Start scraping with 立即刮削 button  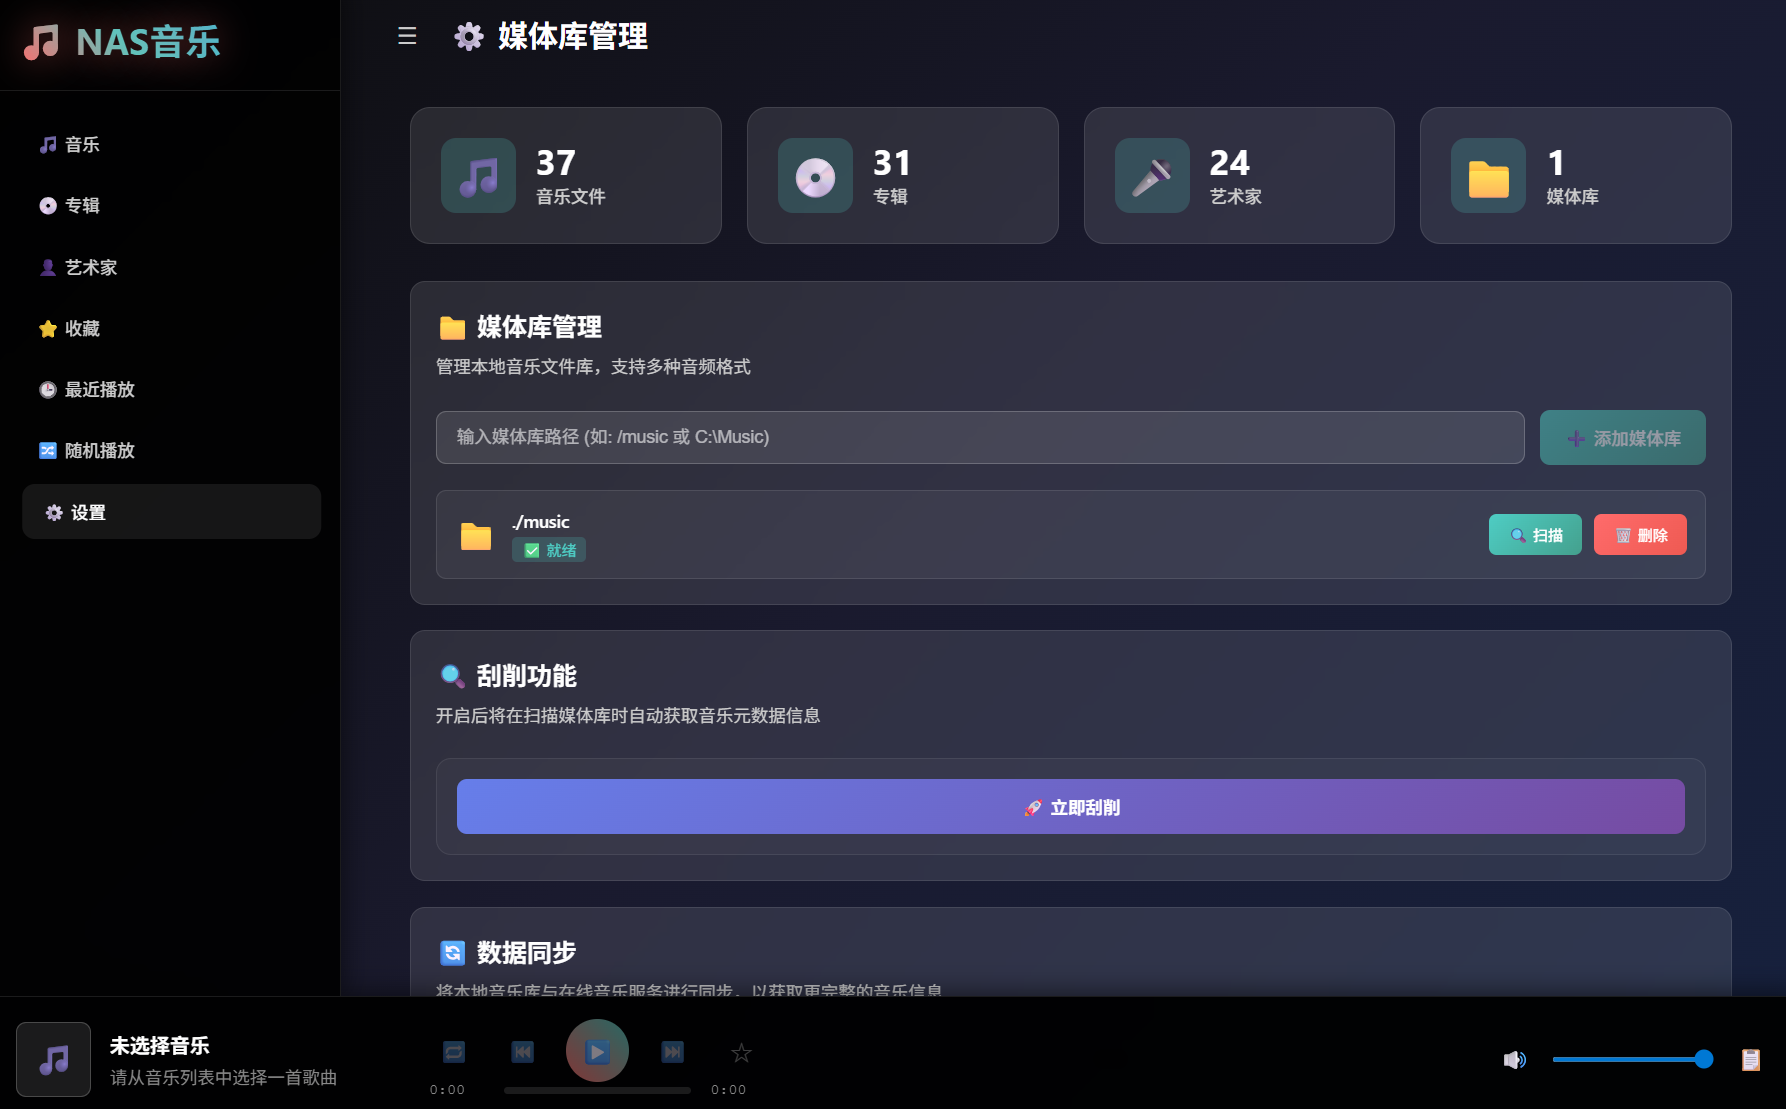click(x=1070, y=807)
